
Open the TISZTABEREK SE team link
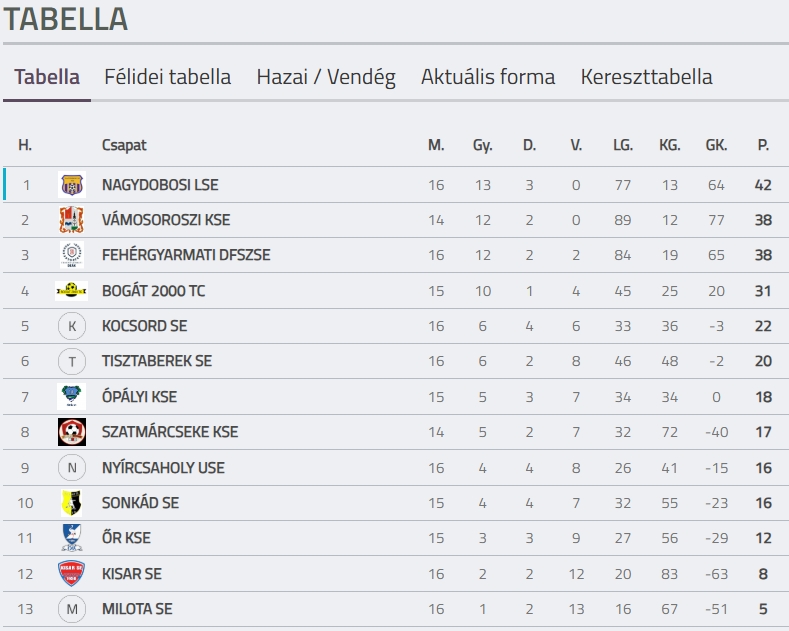(x=157, y=361)
